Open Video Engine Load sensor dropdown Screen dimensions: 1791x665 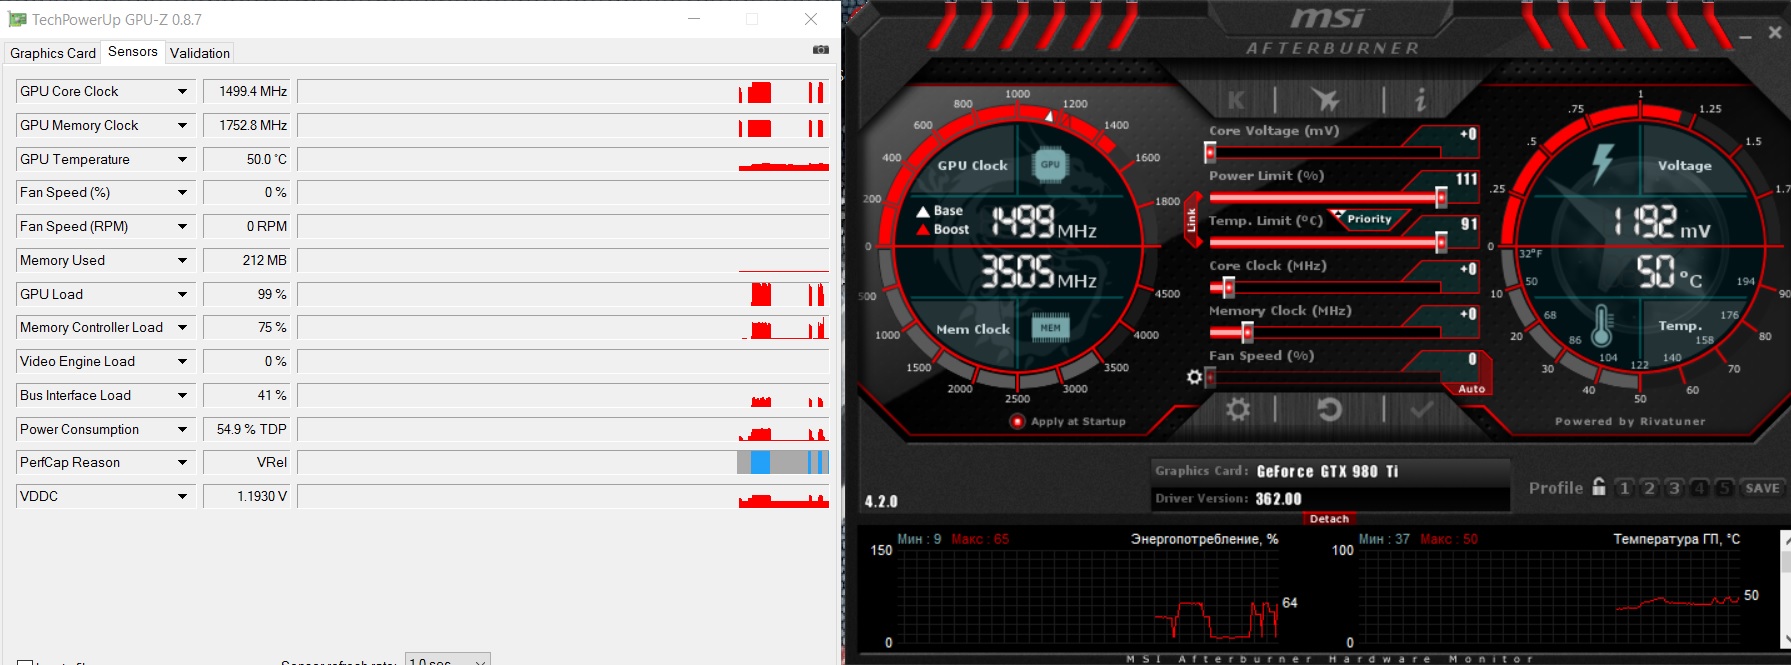182,361
